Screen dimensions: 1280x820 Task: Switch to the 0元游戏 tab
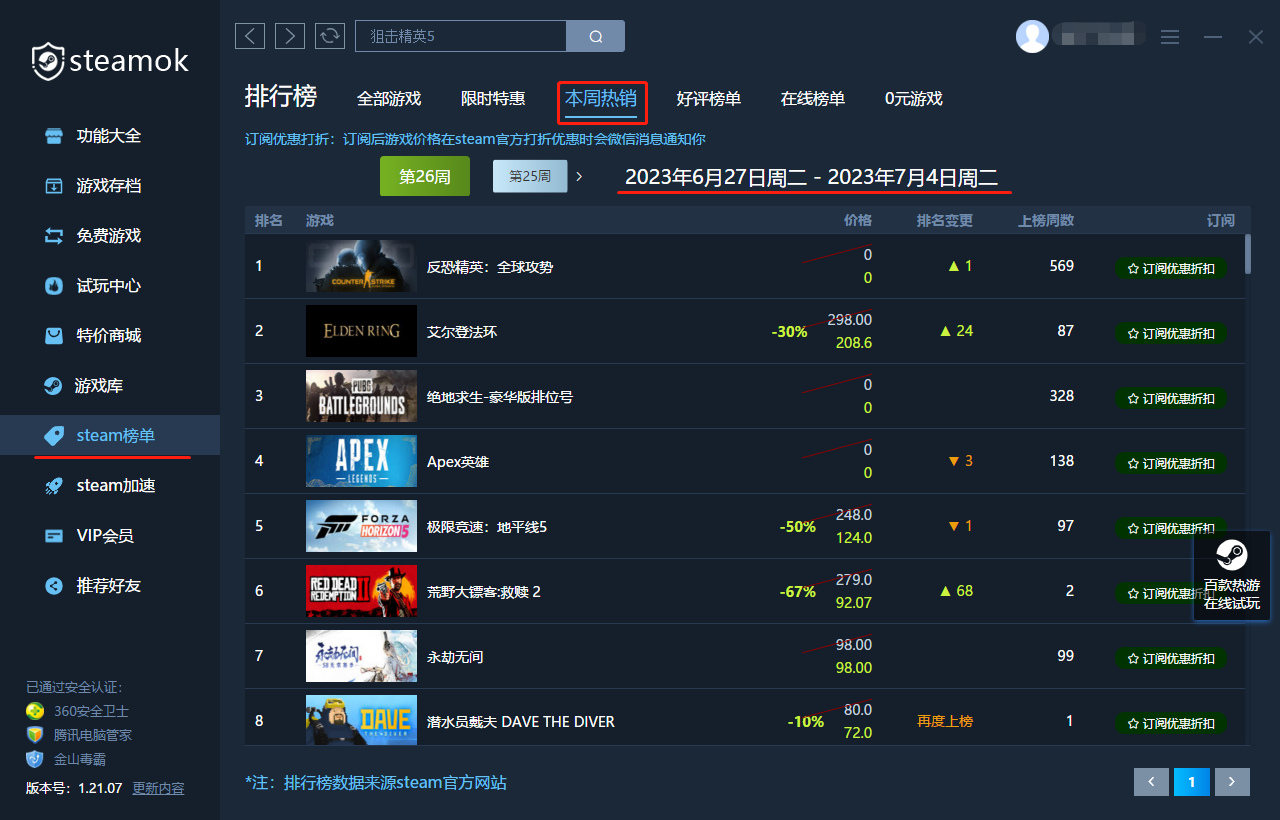coord(914,99)
